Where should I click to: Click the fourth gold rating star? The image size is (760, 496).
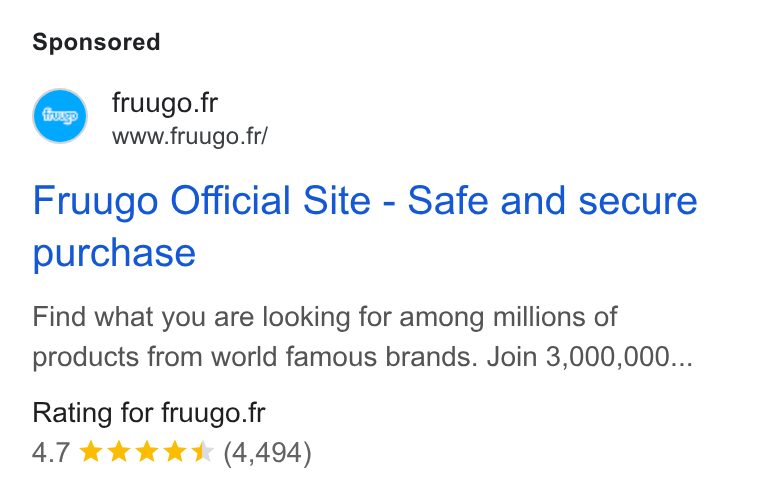click(x=174, y=452)
